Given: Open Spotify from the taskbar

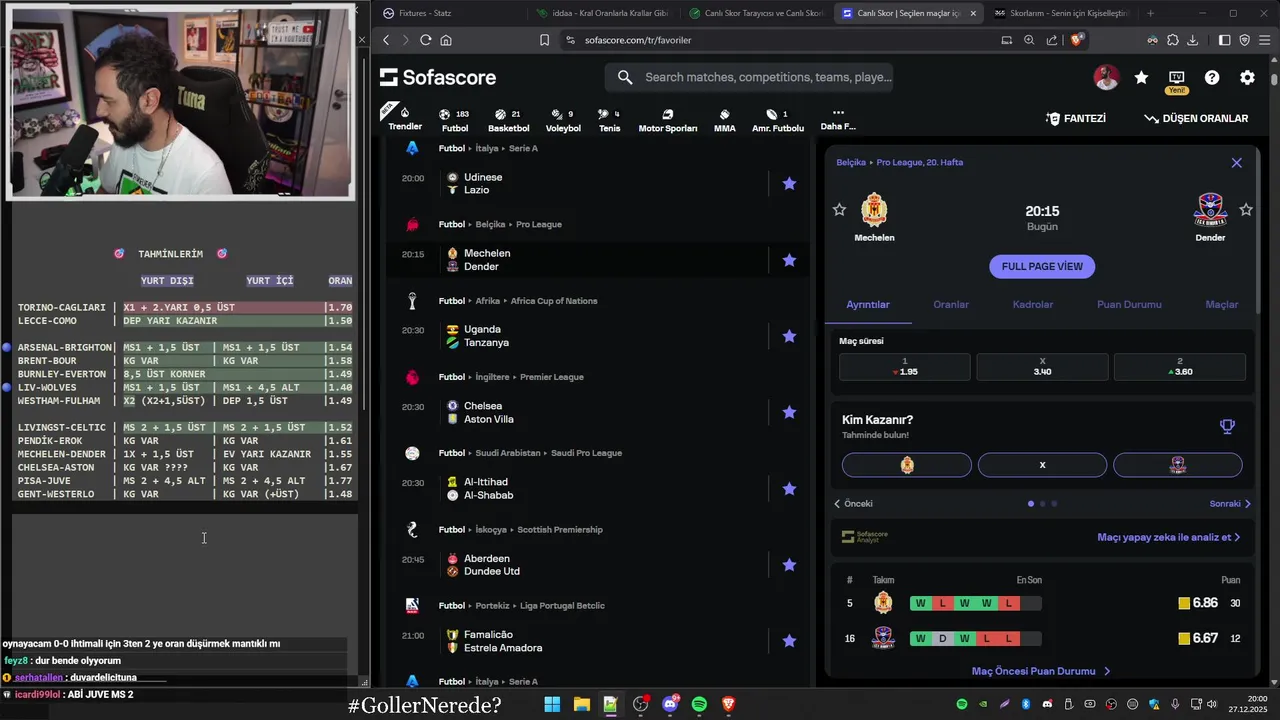Looking at the screenshot, I should pyautogui.click(x=699, y=704).
